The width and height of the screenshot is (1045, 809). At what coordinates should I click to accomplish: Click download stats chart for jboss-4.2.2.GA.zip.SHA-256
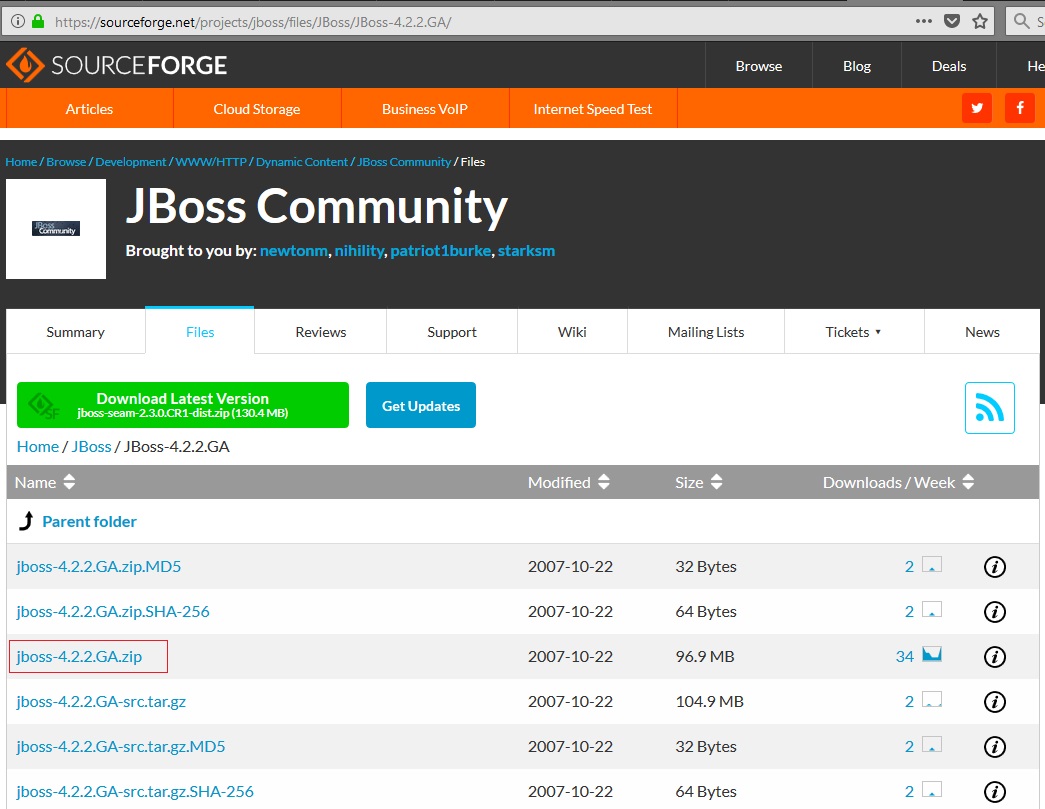[932, 608]
